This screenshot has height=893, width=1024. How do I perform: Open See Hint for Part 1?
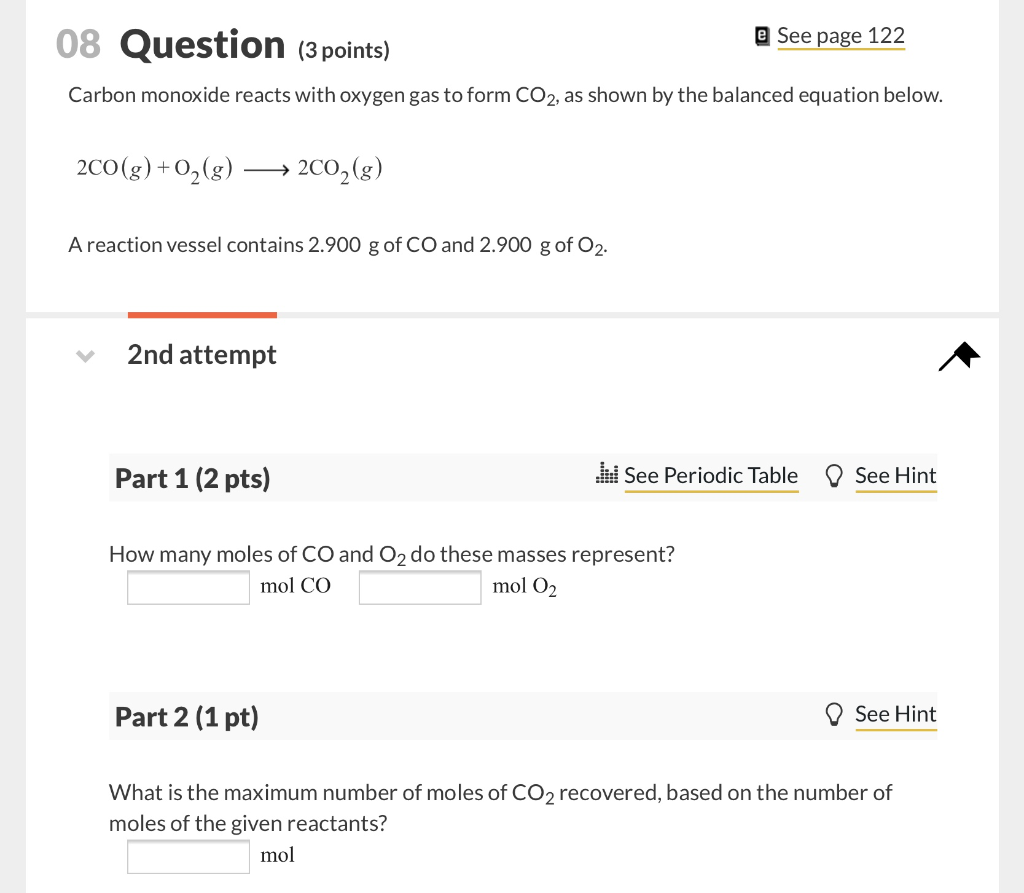pyautogui.click(x=895, y=475)
